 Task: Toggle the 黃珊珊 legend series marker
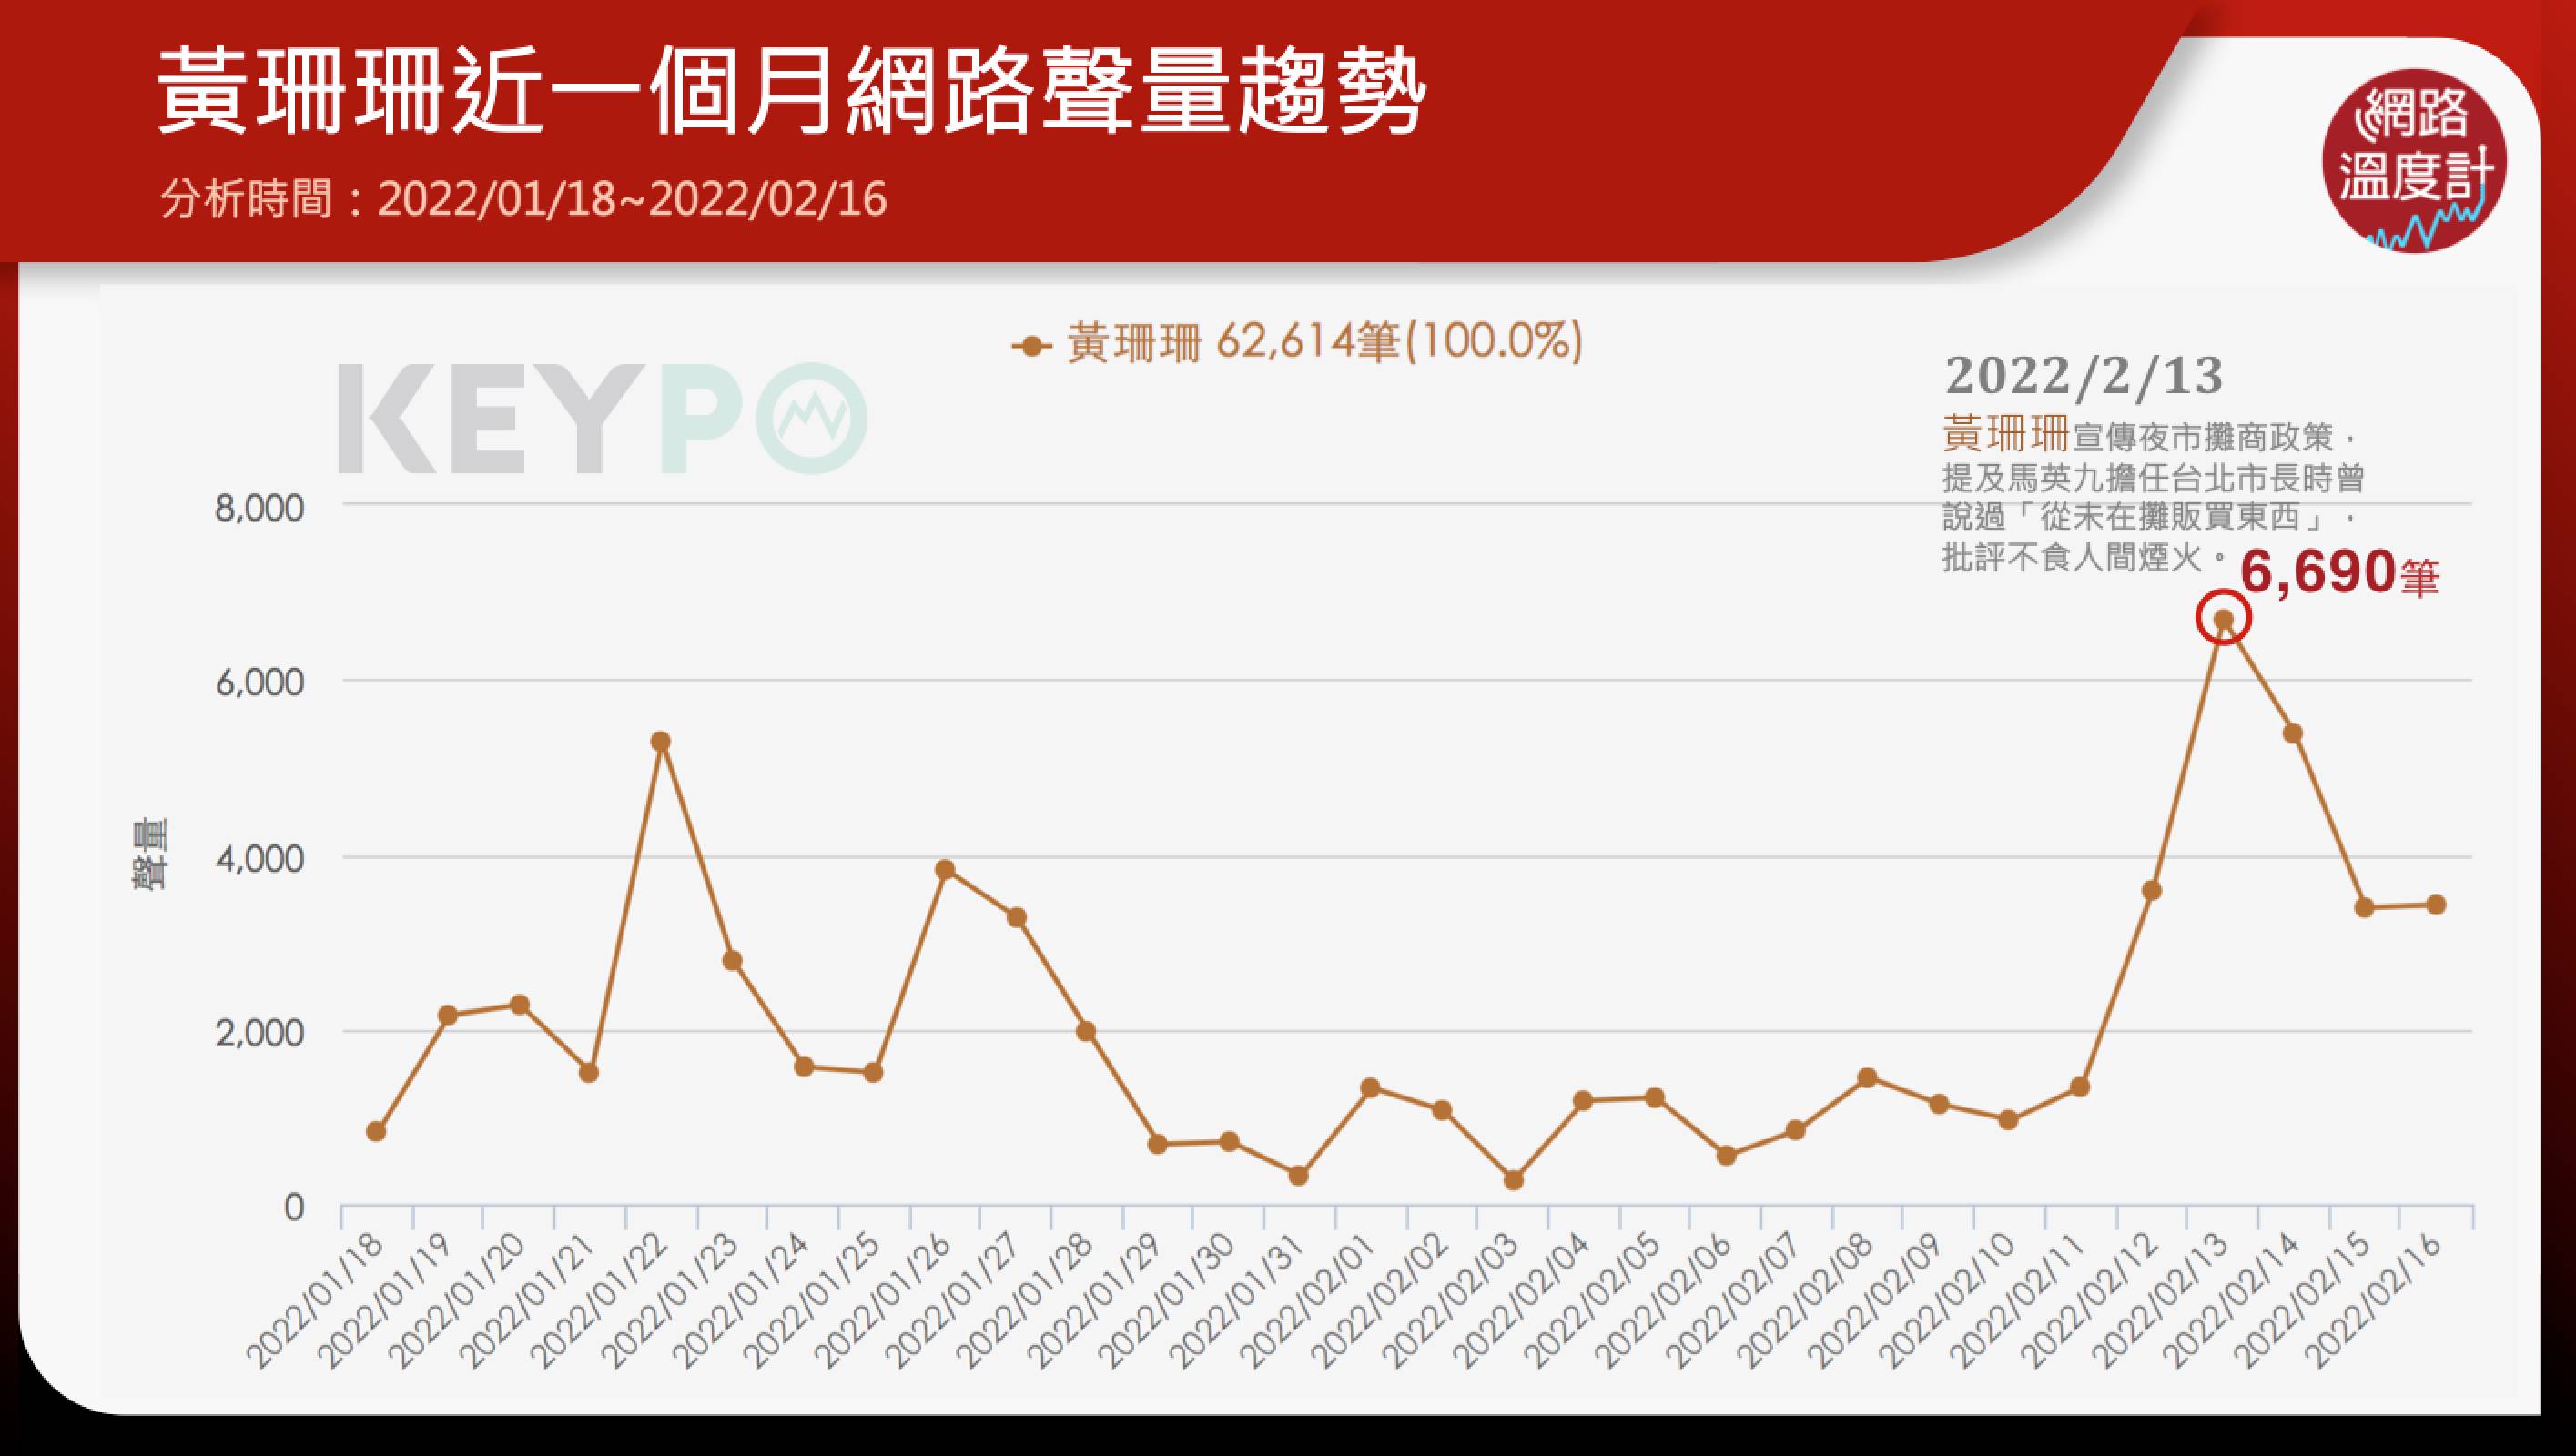pyautogui.click(x=1031, y=346)
